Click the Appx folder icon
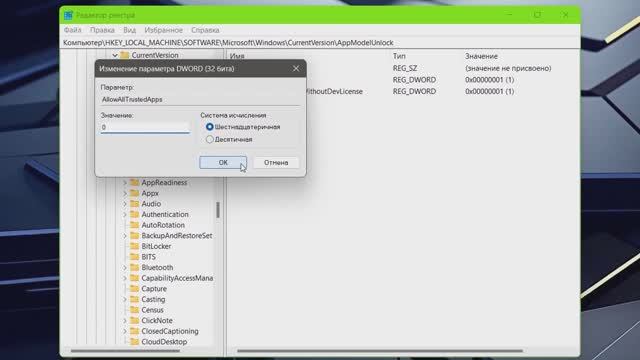640x360 pixels. [x=134, y=193]
